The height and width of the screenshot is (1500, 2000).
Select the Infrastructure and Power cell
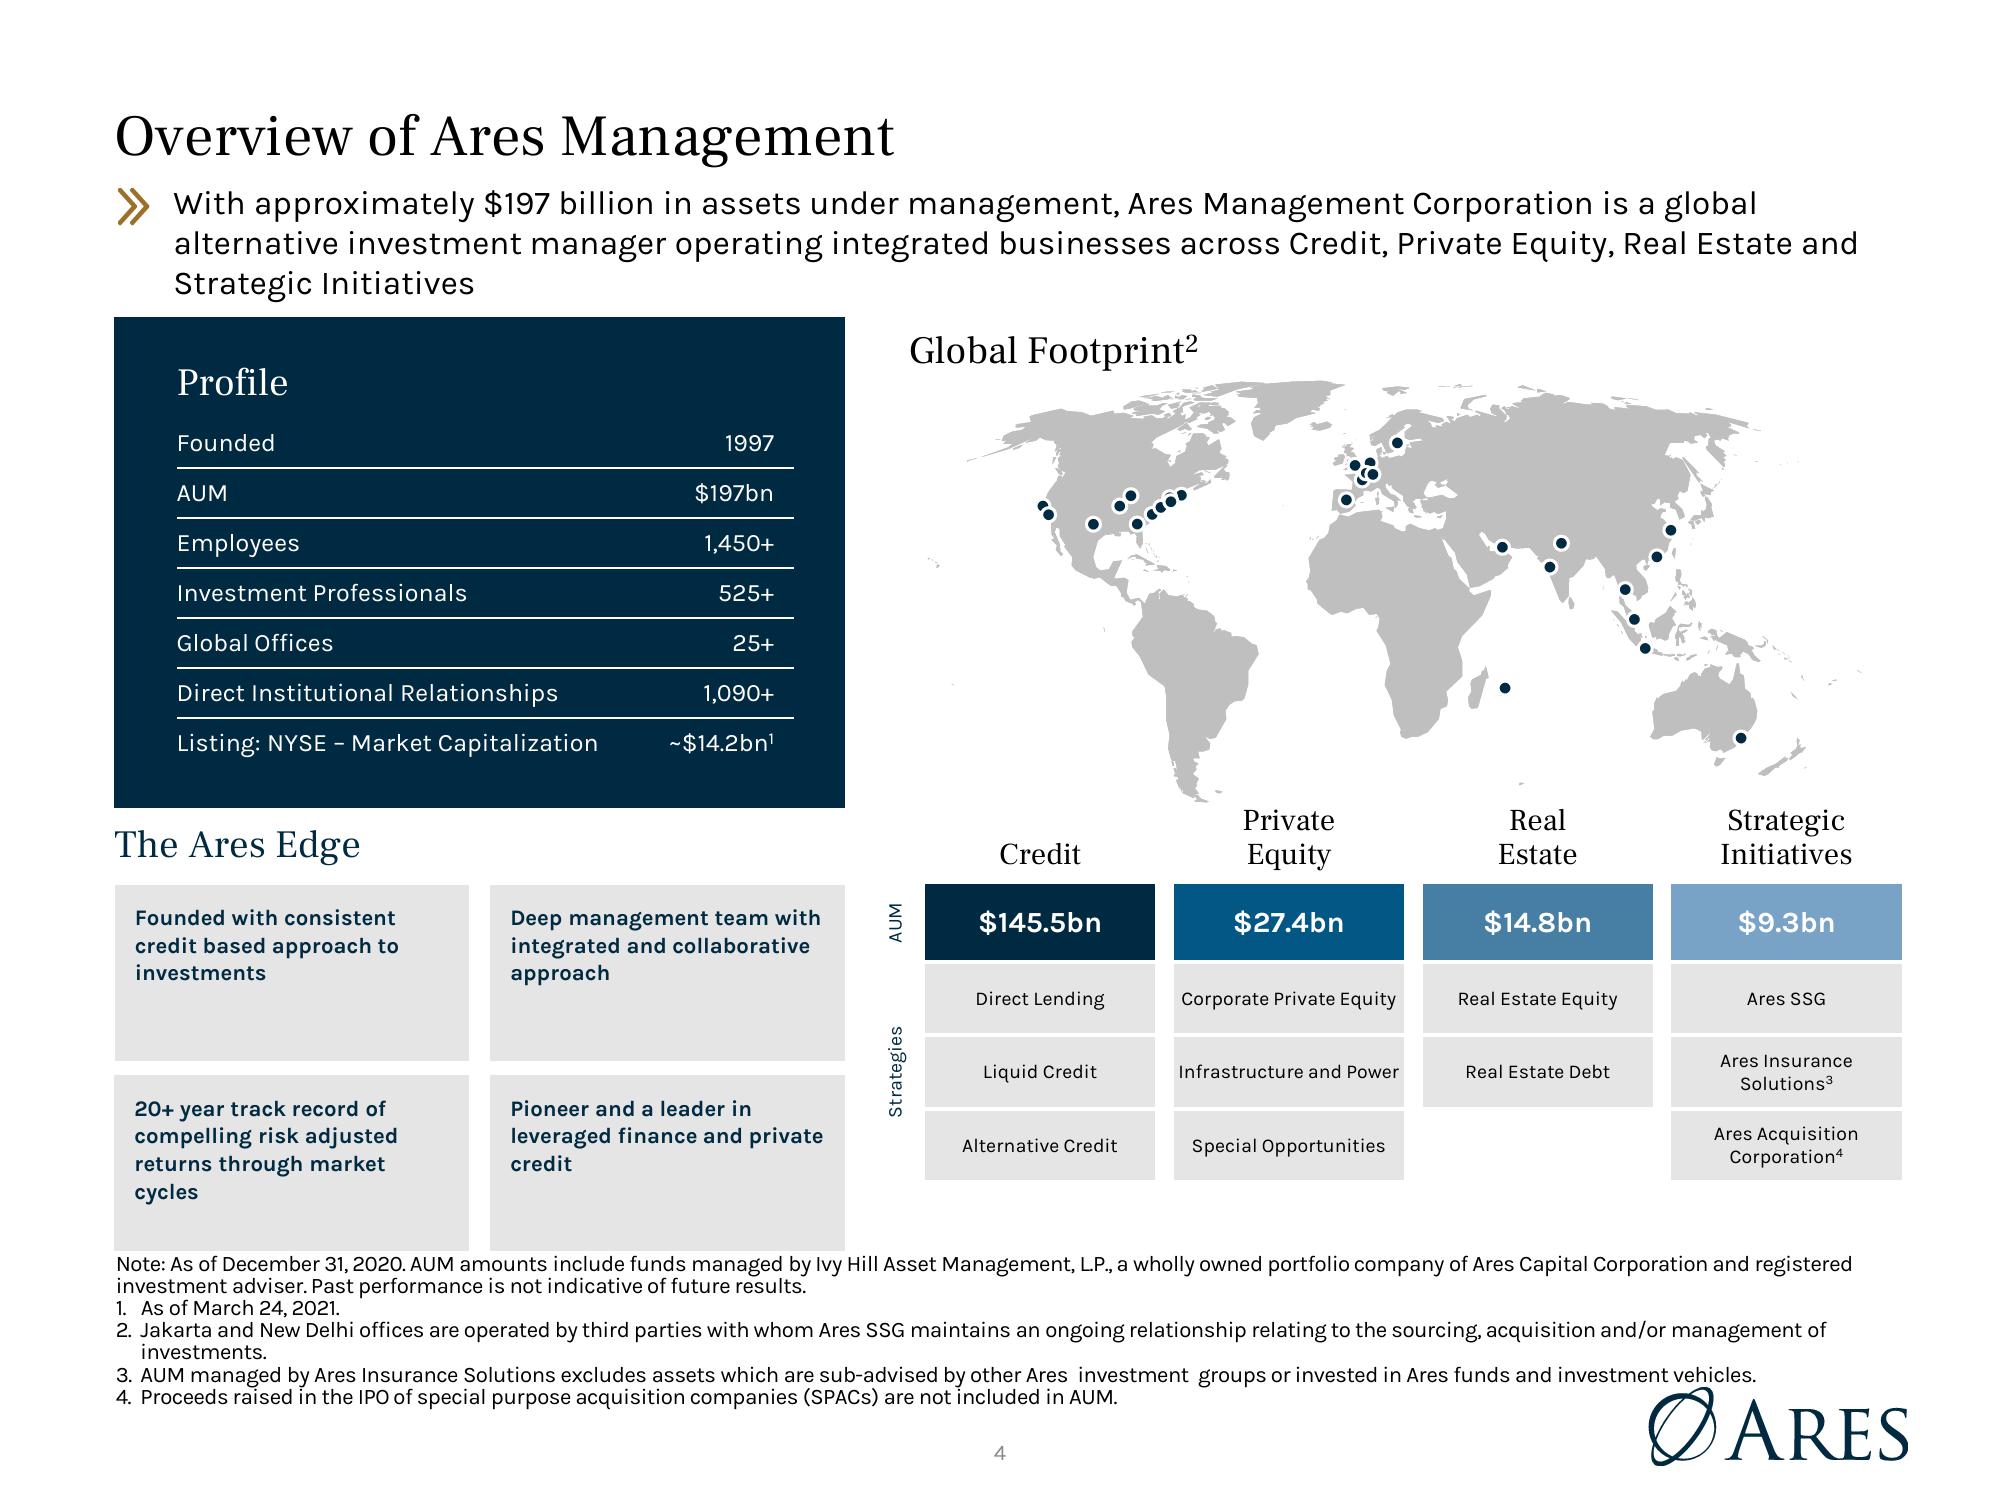[1288, 1072]
